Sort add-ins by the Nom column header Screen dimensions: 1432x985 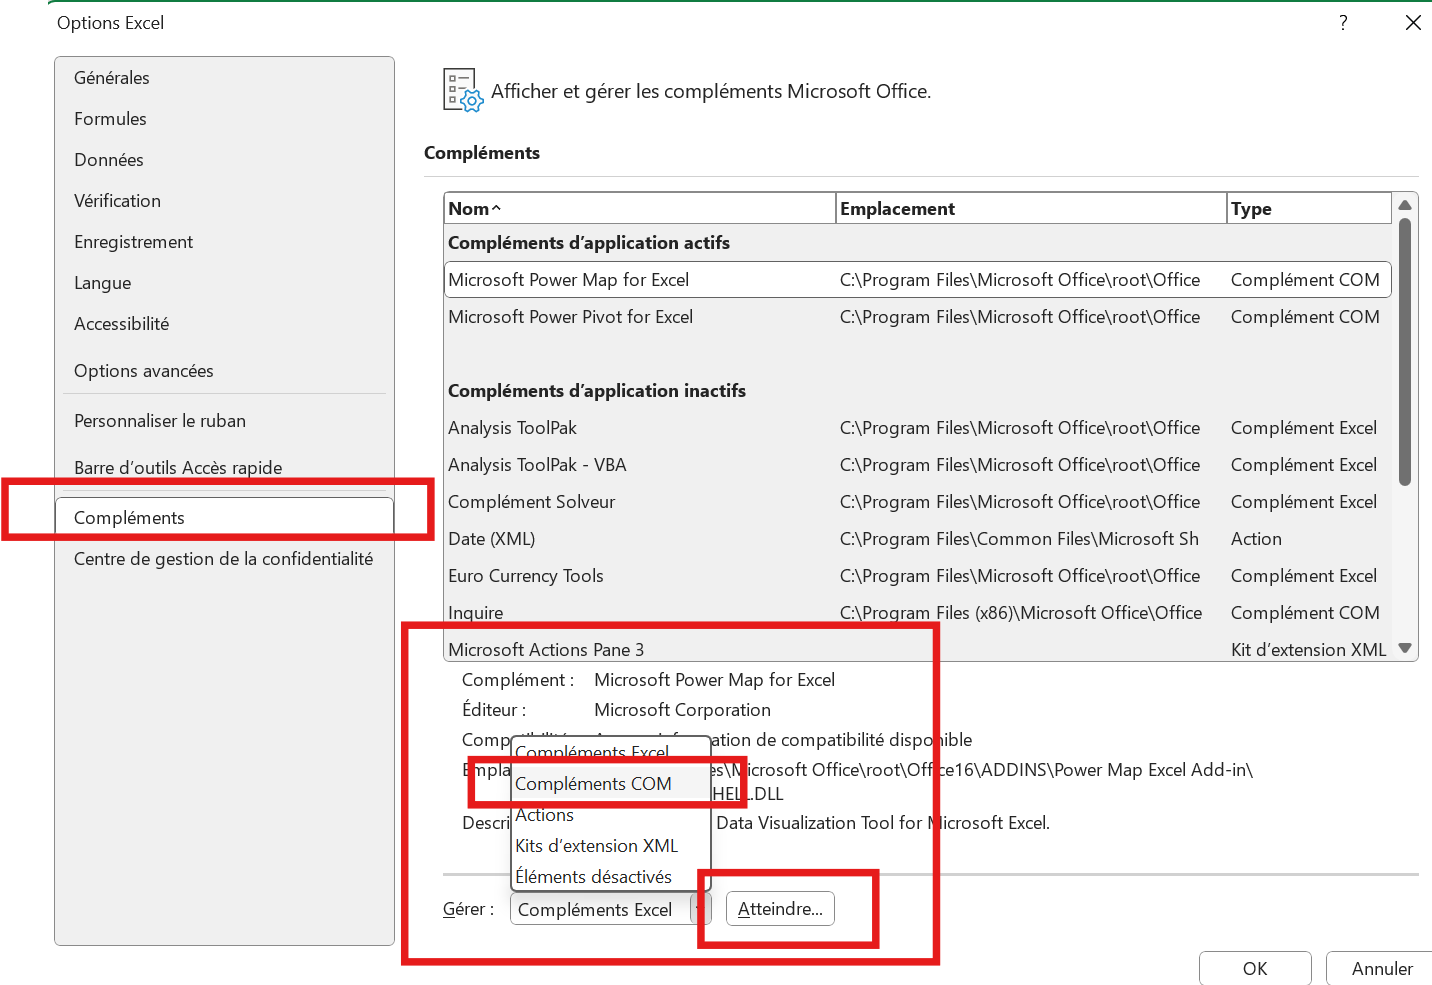click(640, 209)
